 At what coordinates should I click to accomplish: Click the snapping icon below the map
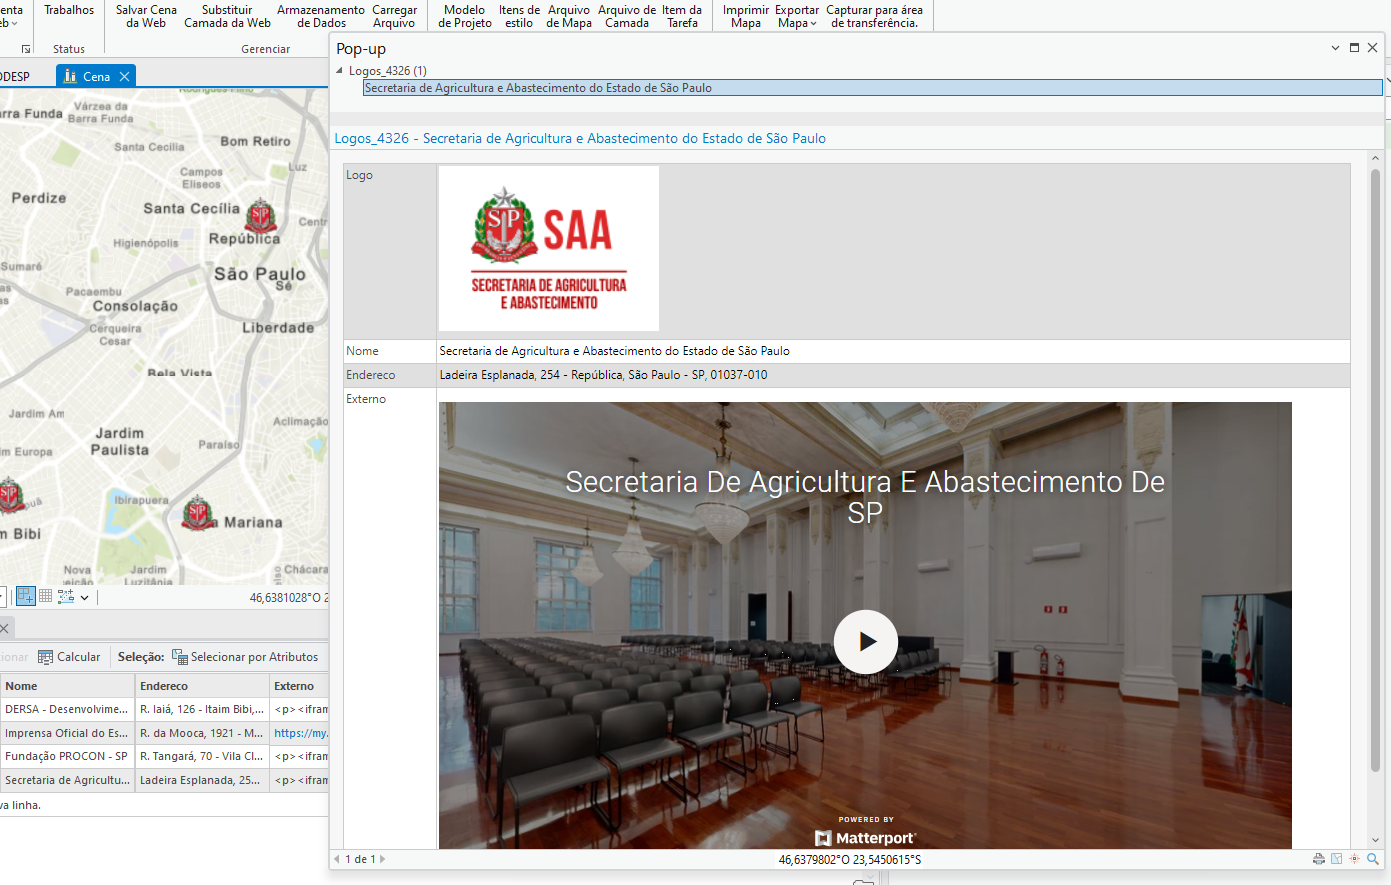(66, 596)
